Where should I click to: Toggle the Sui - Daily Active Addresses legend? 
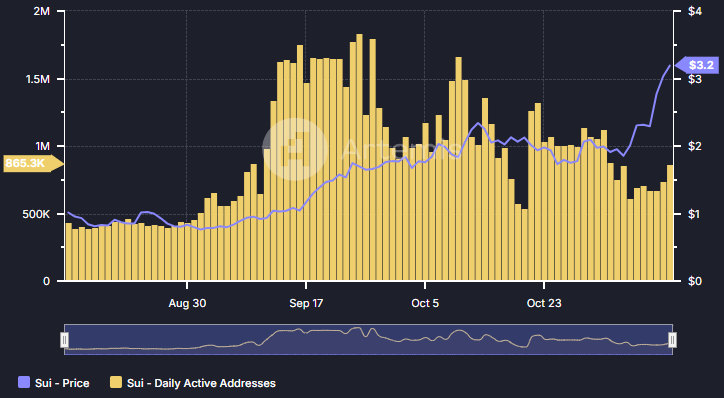(x=193, y=383)
